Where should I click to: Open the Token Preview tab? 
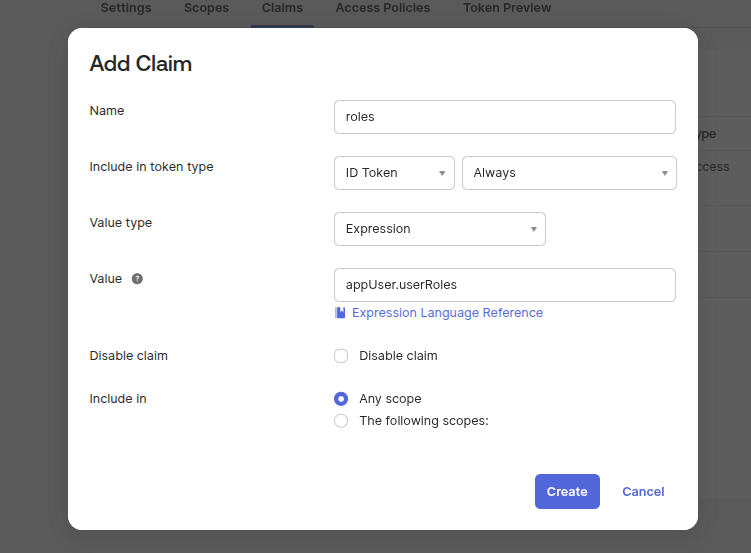[x=507, y=8]
